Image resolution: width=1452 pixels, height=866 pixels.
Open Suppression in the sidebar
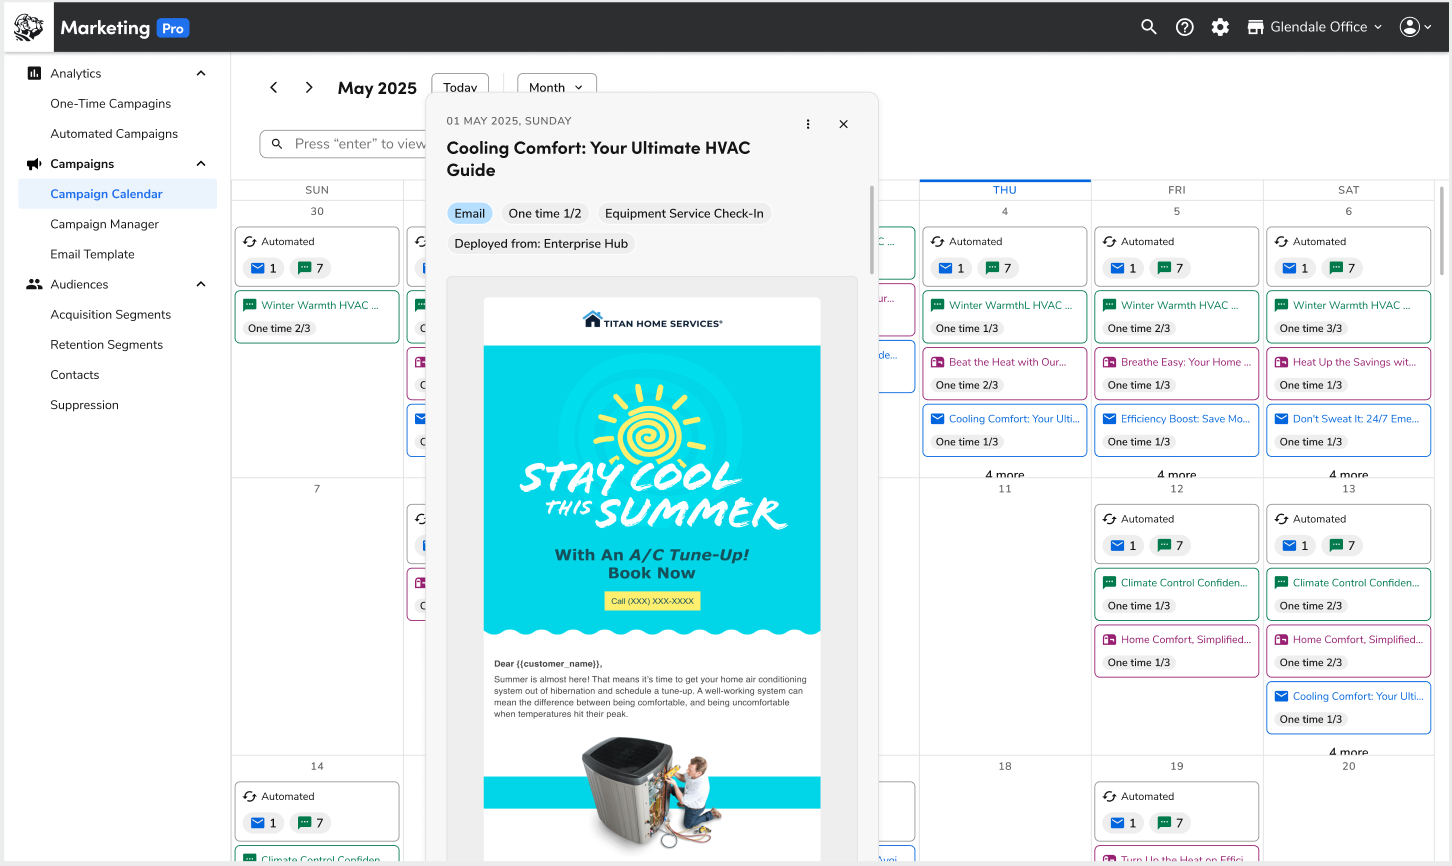pos(85,405)
